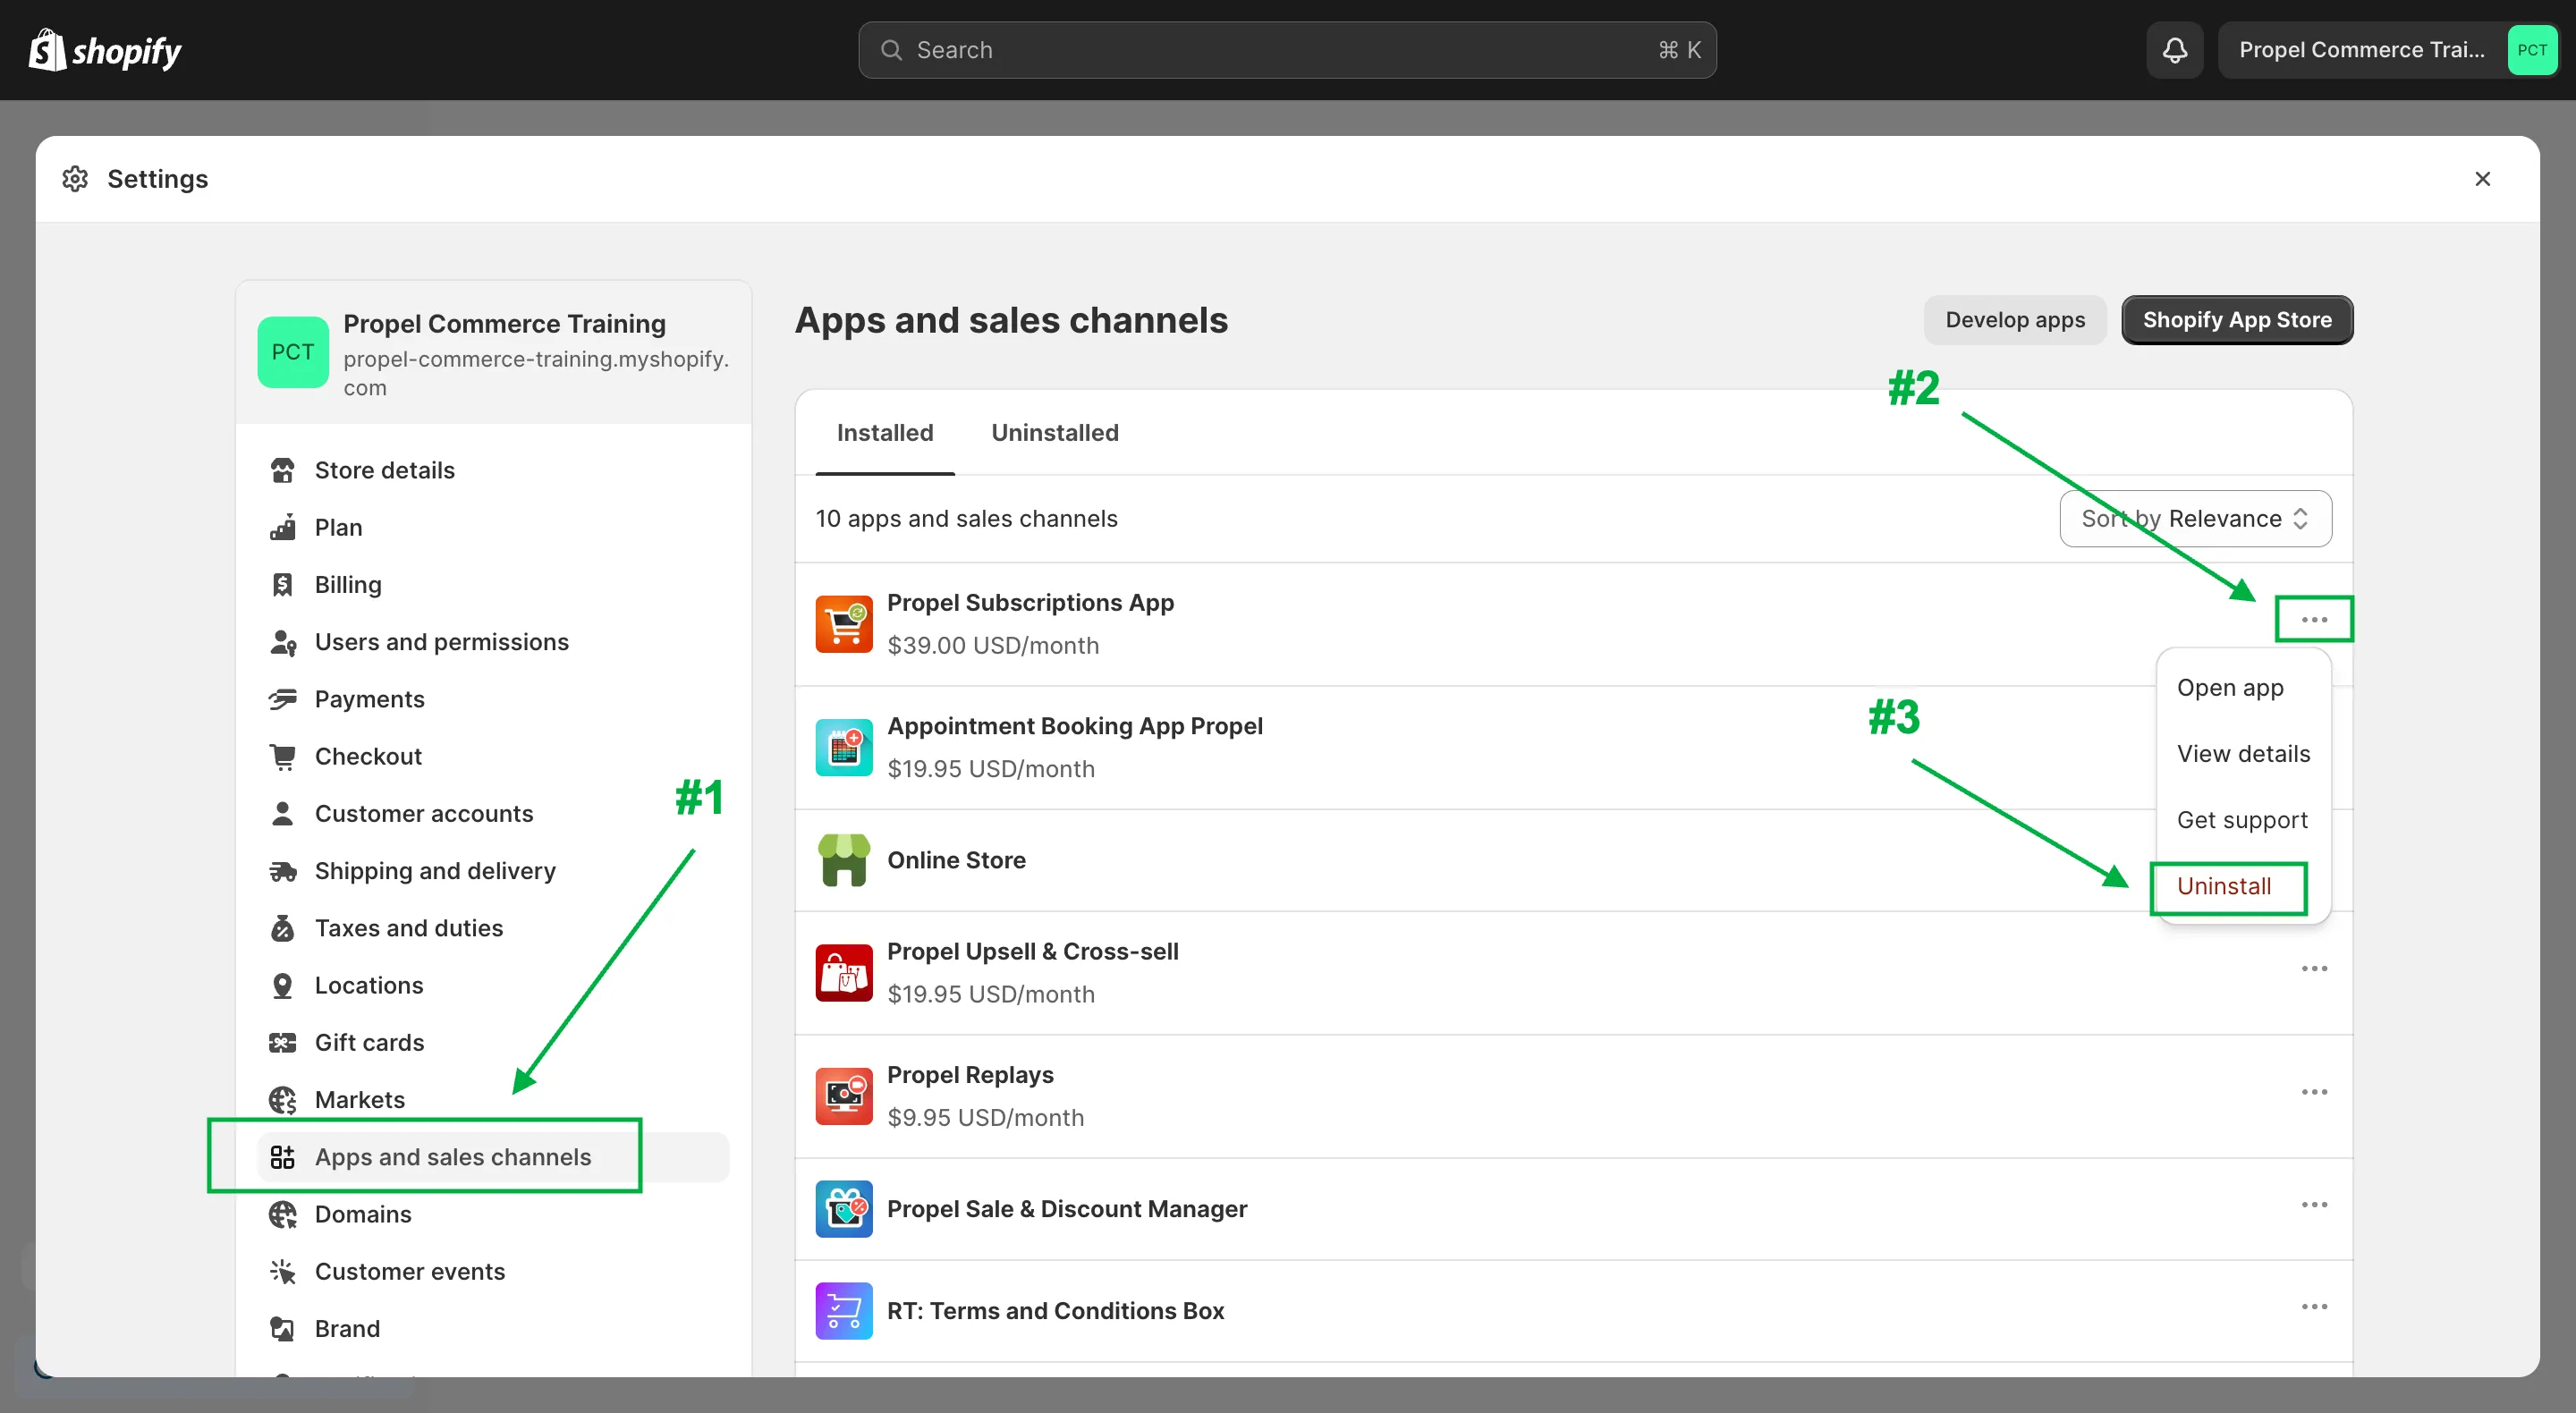
Task: Click the Customer events icon
Action: [x=283, y=1272]
